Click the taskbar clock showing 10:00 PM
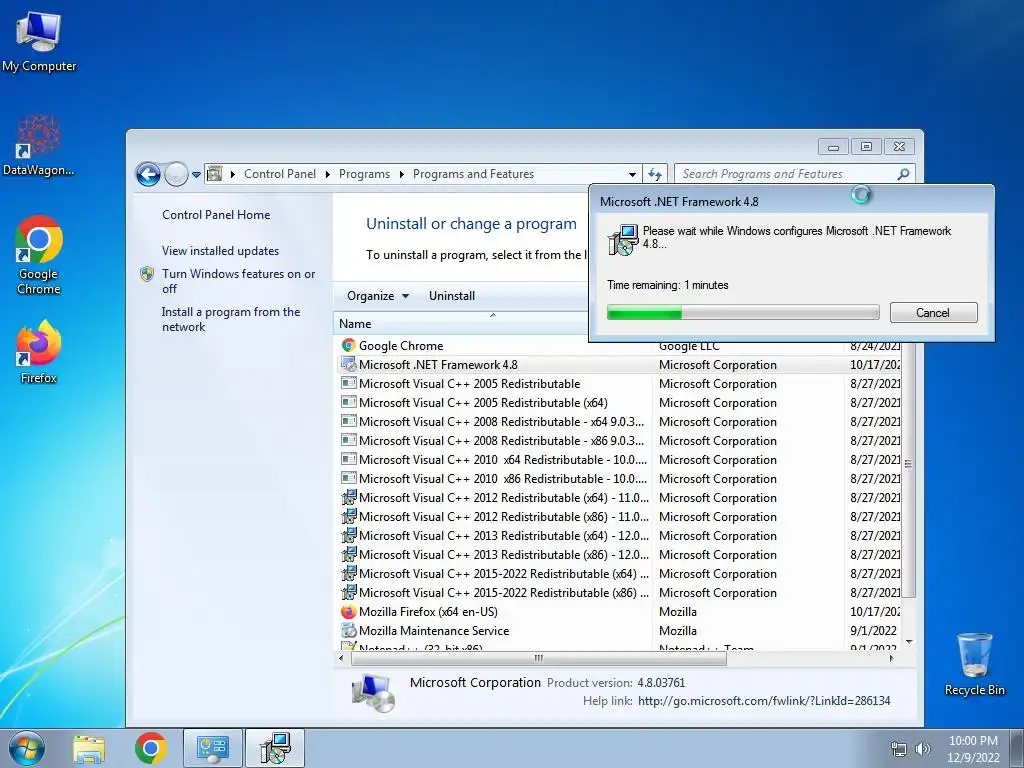 click(x=973, y=749)
